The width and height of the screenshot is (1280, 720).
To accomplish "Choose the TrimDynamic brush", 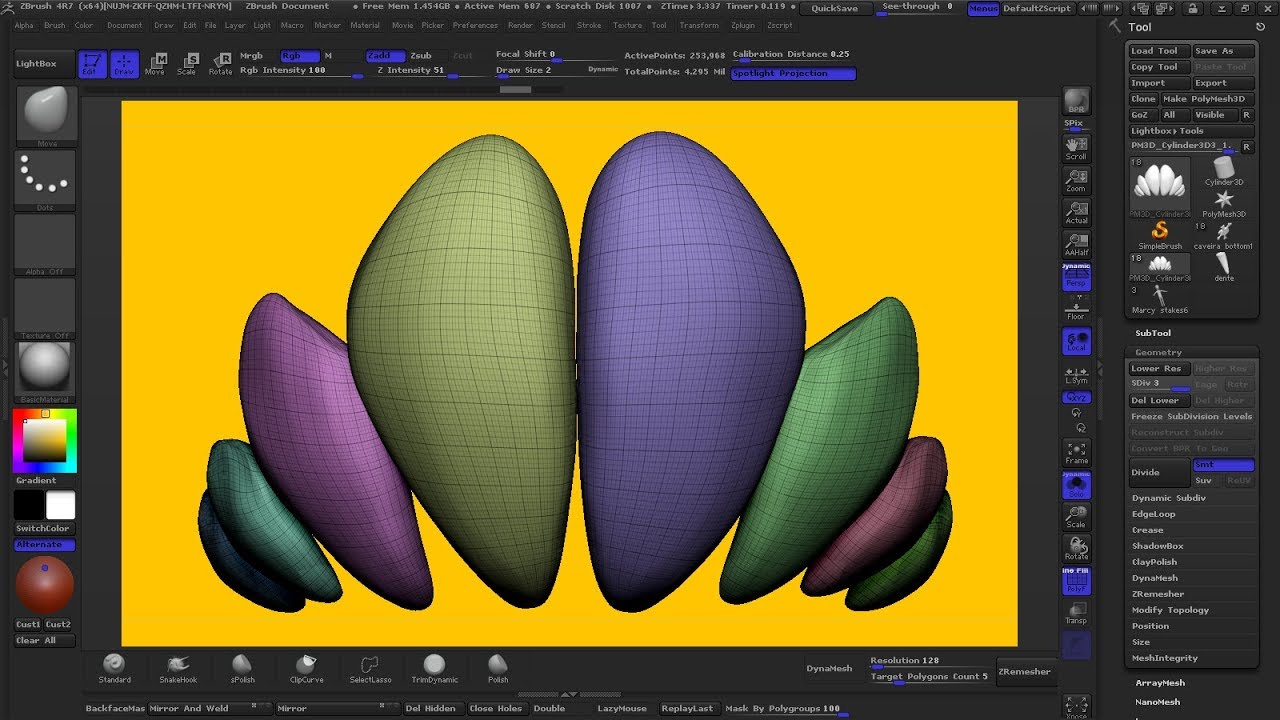I will 434,669.
